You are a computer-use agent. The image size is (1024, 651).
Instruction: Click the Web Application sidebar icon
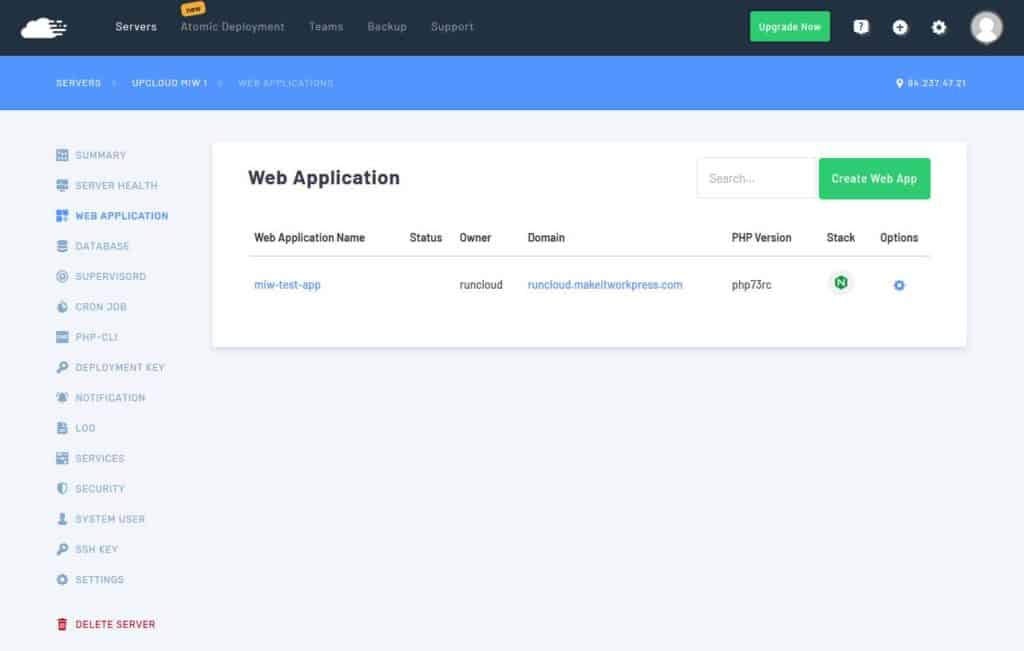[62, 215]
